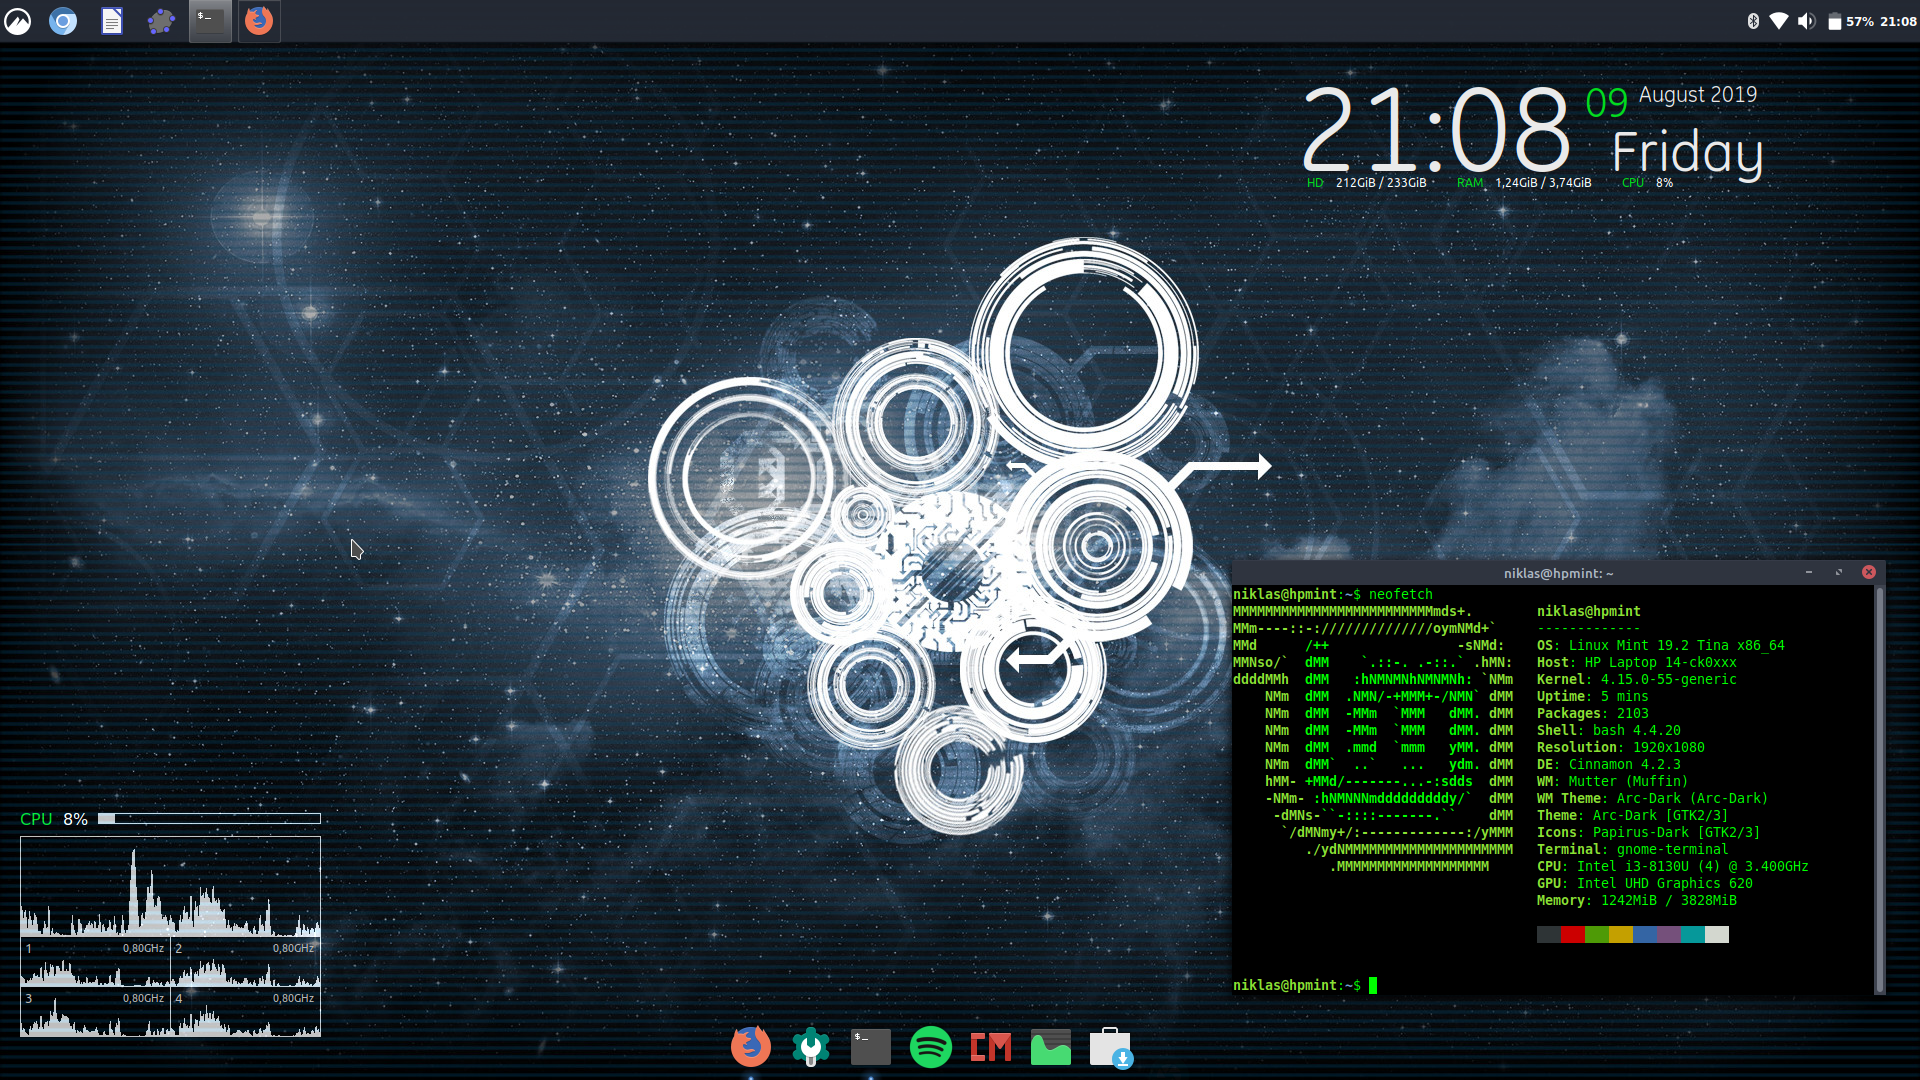Maximize the niklas@hpmint terminal window
The width and height of the screenshot is (1920, 1080).
[1841, 572]
